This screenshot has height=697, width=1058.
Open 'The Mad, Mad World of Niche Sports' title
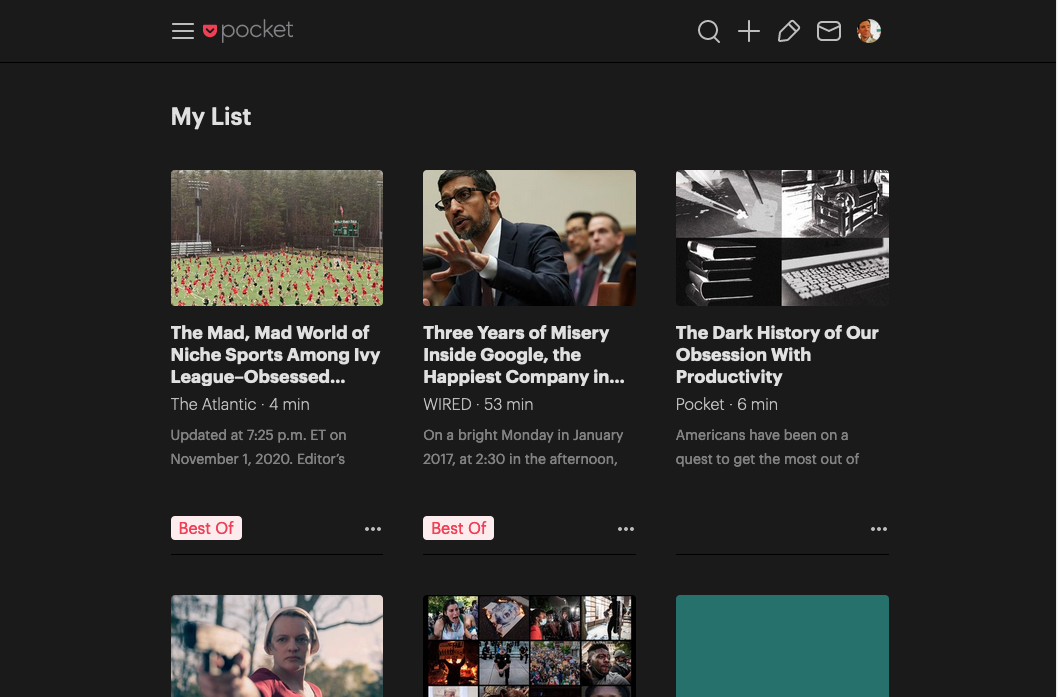pos(275,355)
